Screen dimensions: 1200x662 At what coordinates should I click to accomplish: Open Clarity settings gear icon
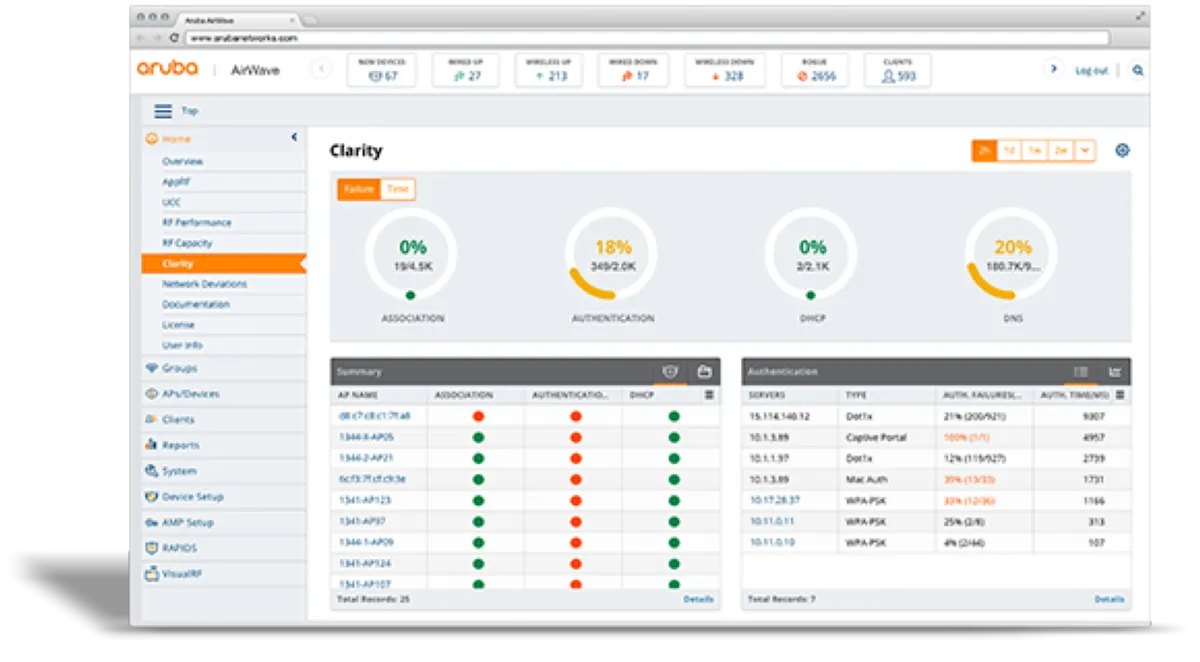coord(1122,150)
